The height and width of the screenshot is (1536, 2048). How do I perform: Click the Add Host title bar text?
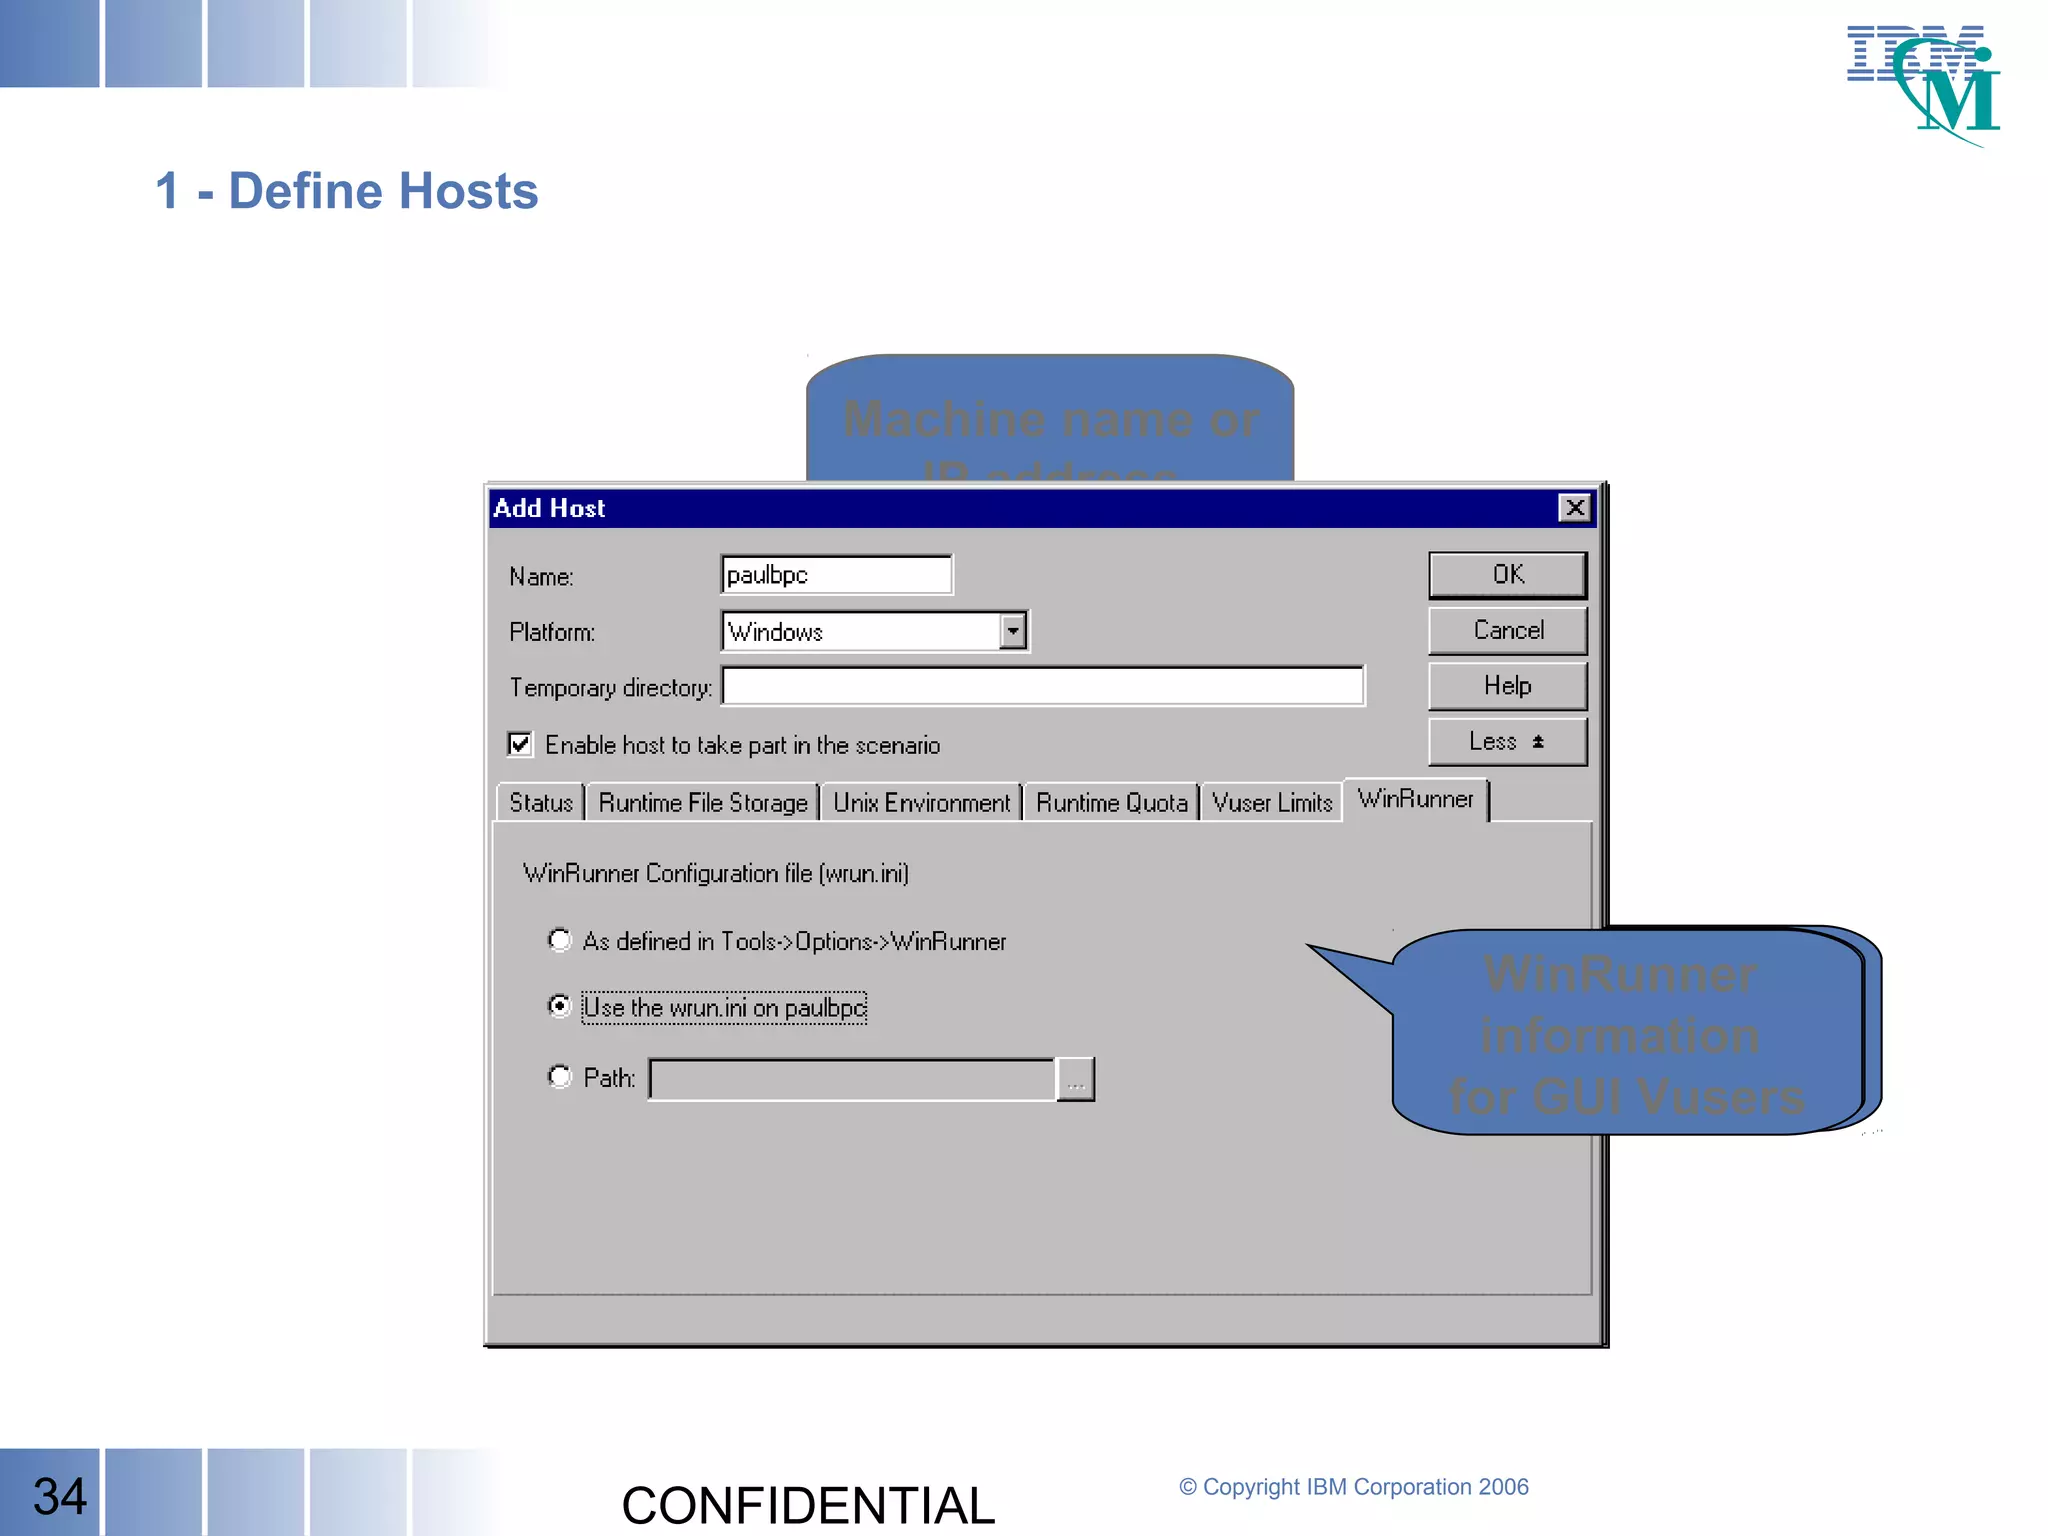pos(549,508)
